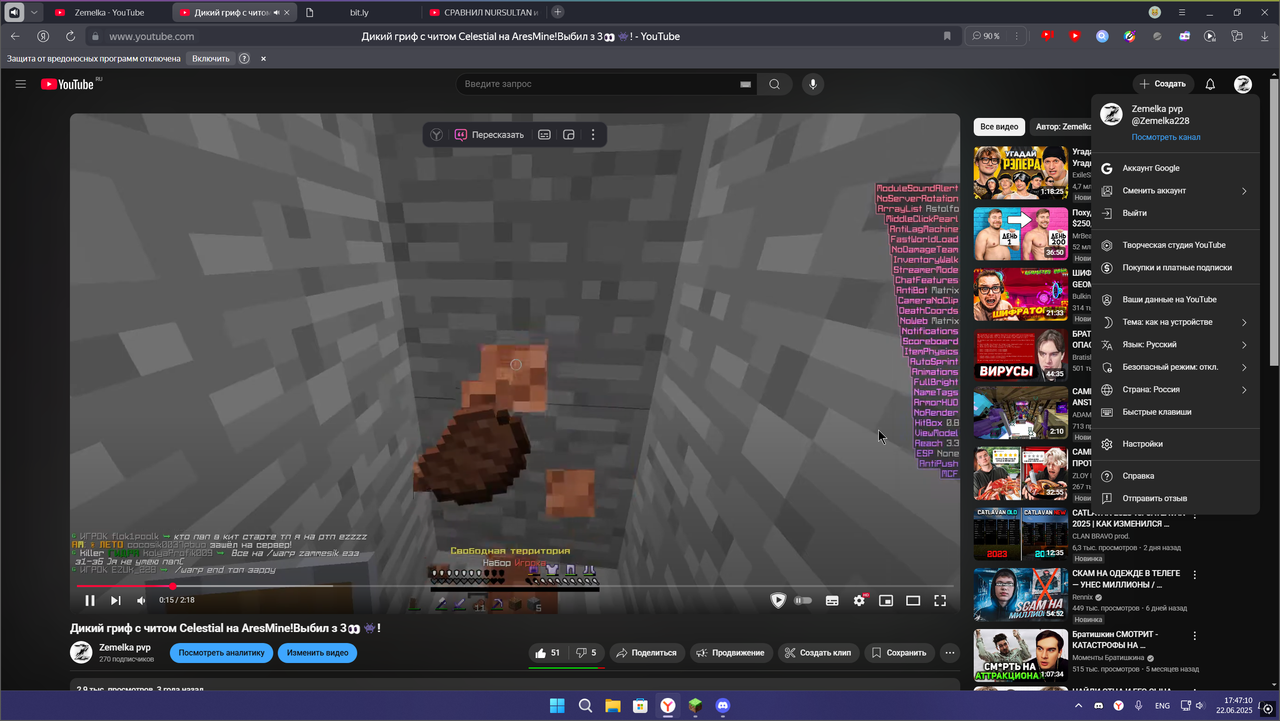1280x721 pixels.
Task: Click Изменить видео button
Action: 317,653
